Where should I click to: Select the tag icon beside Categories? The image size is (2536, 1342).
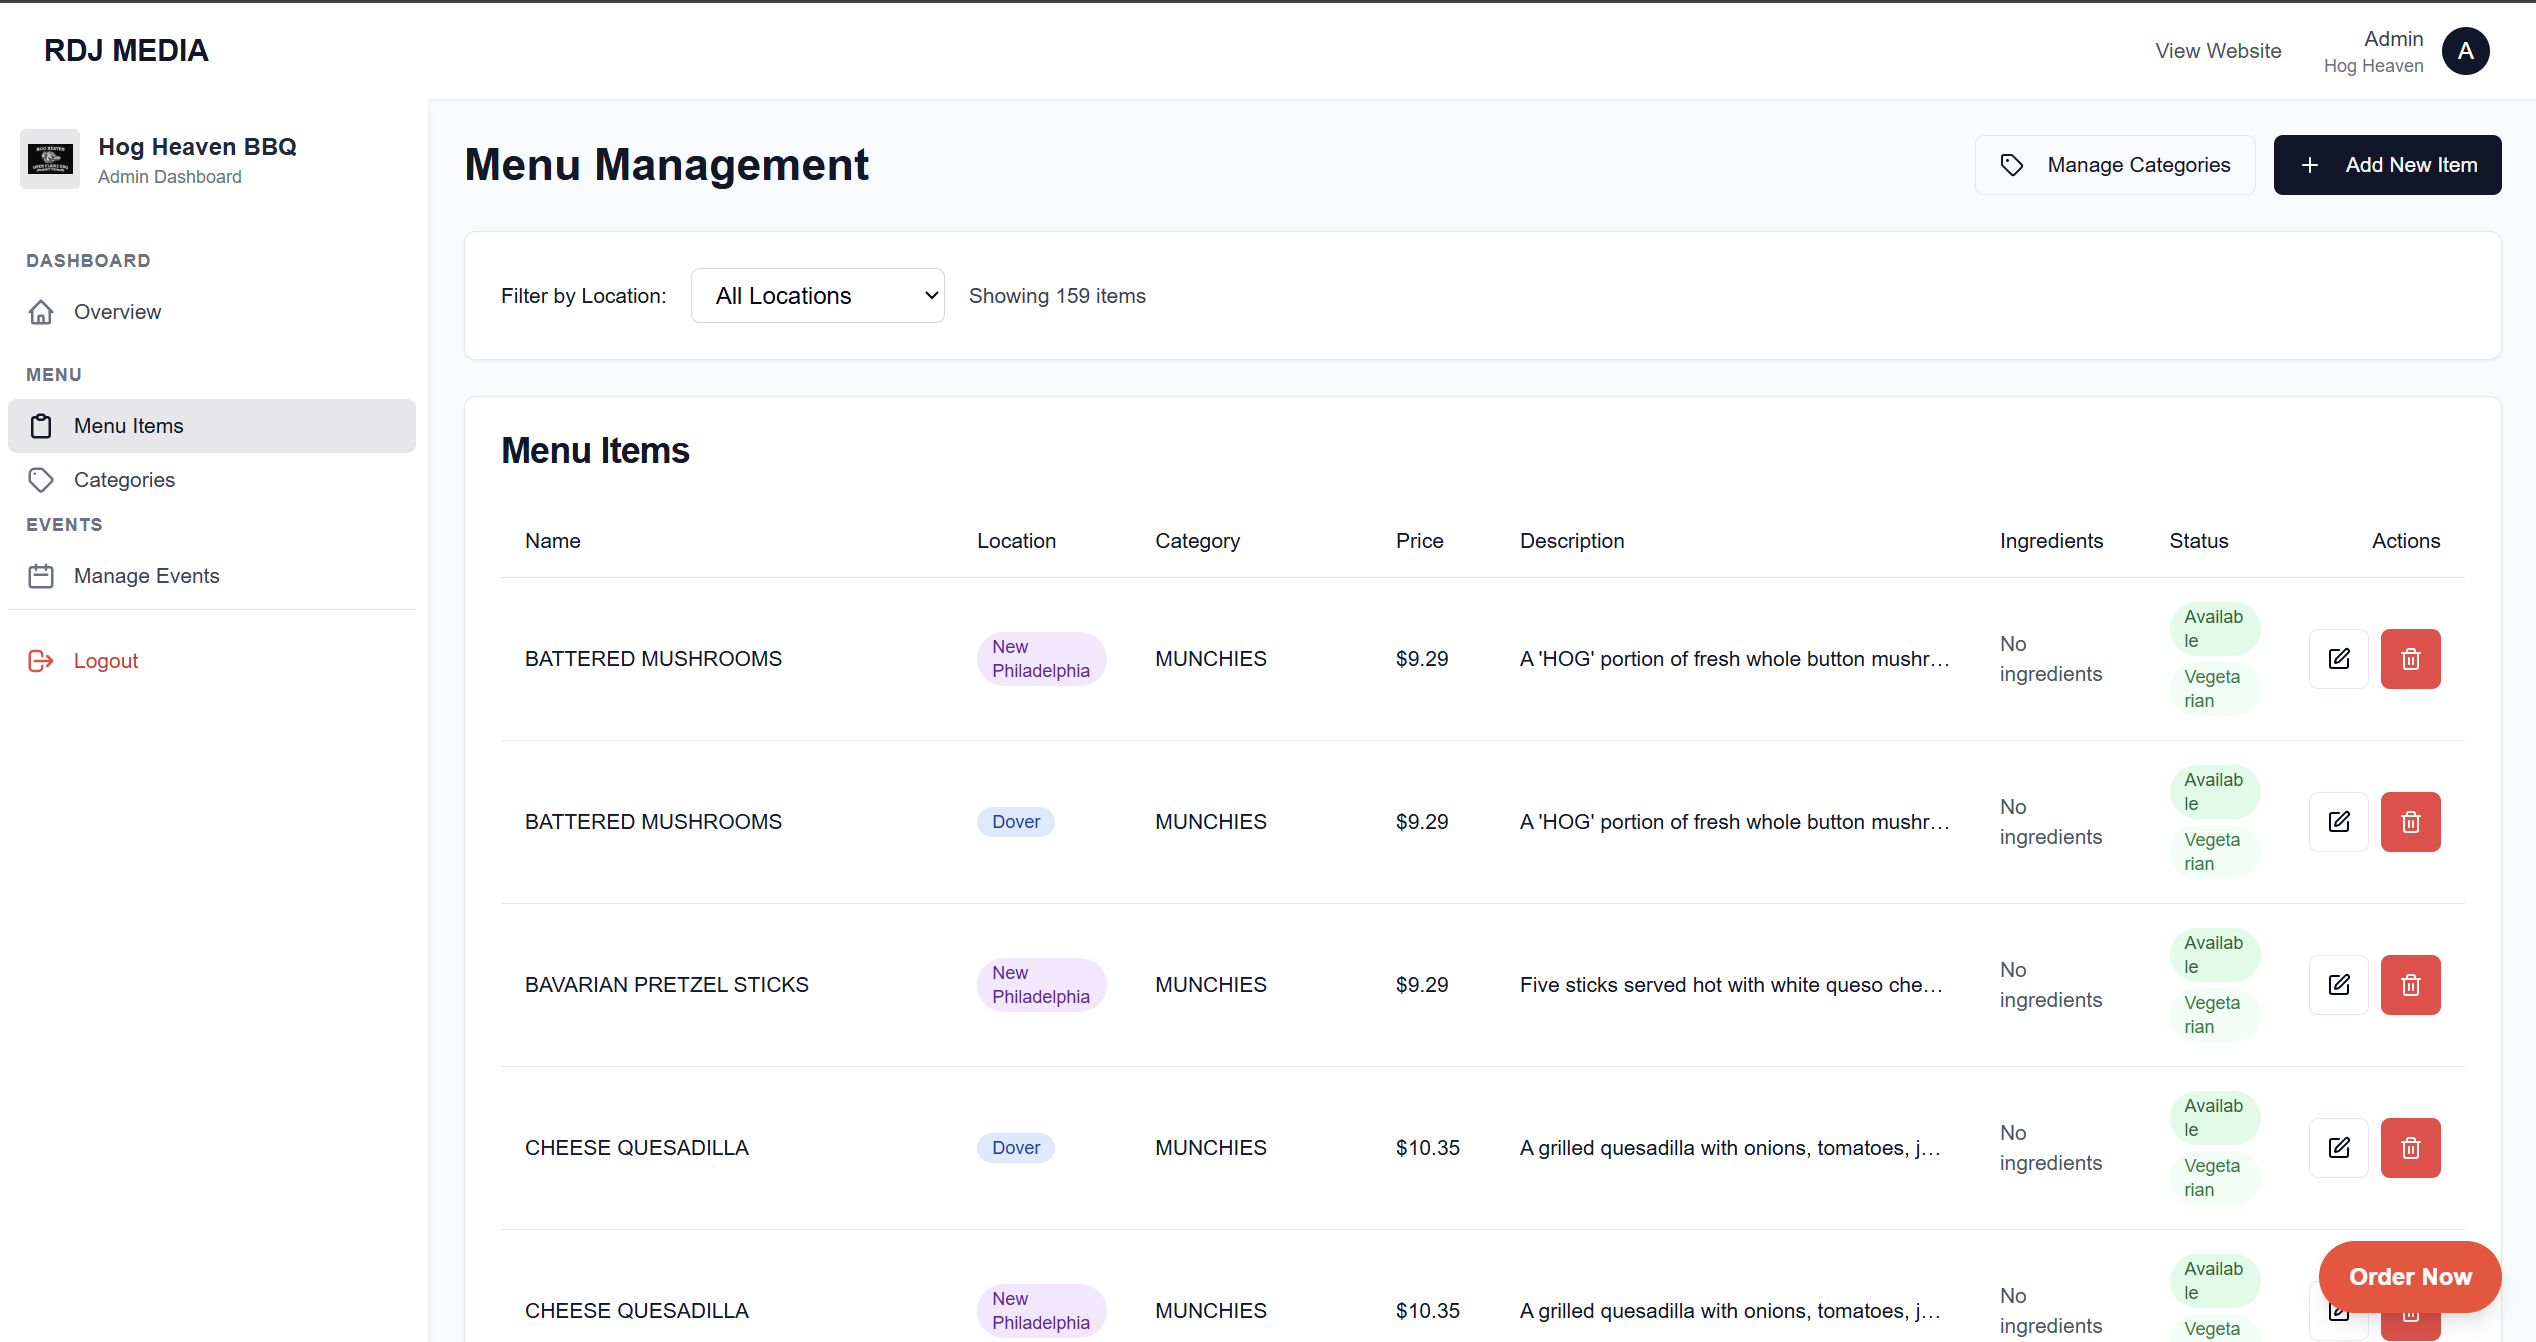(41, 480)
